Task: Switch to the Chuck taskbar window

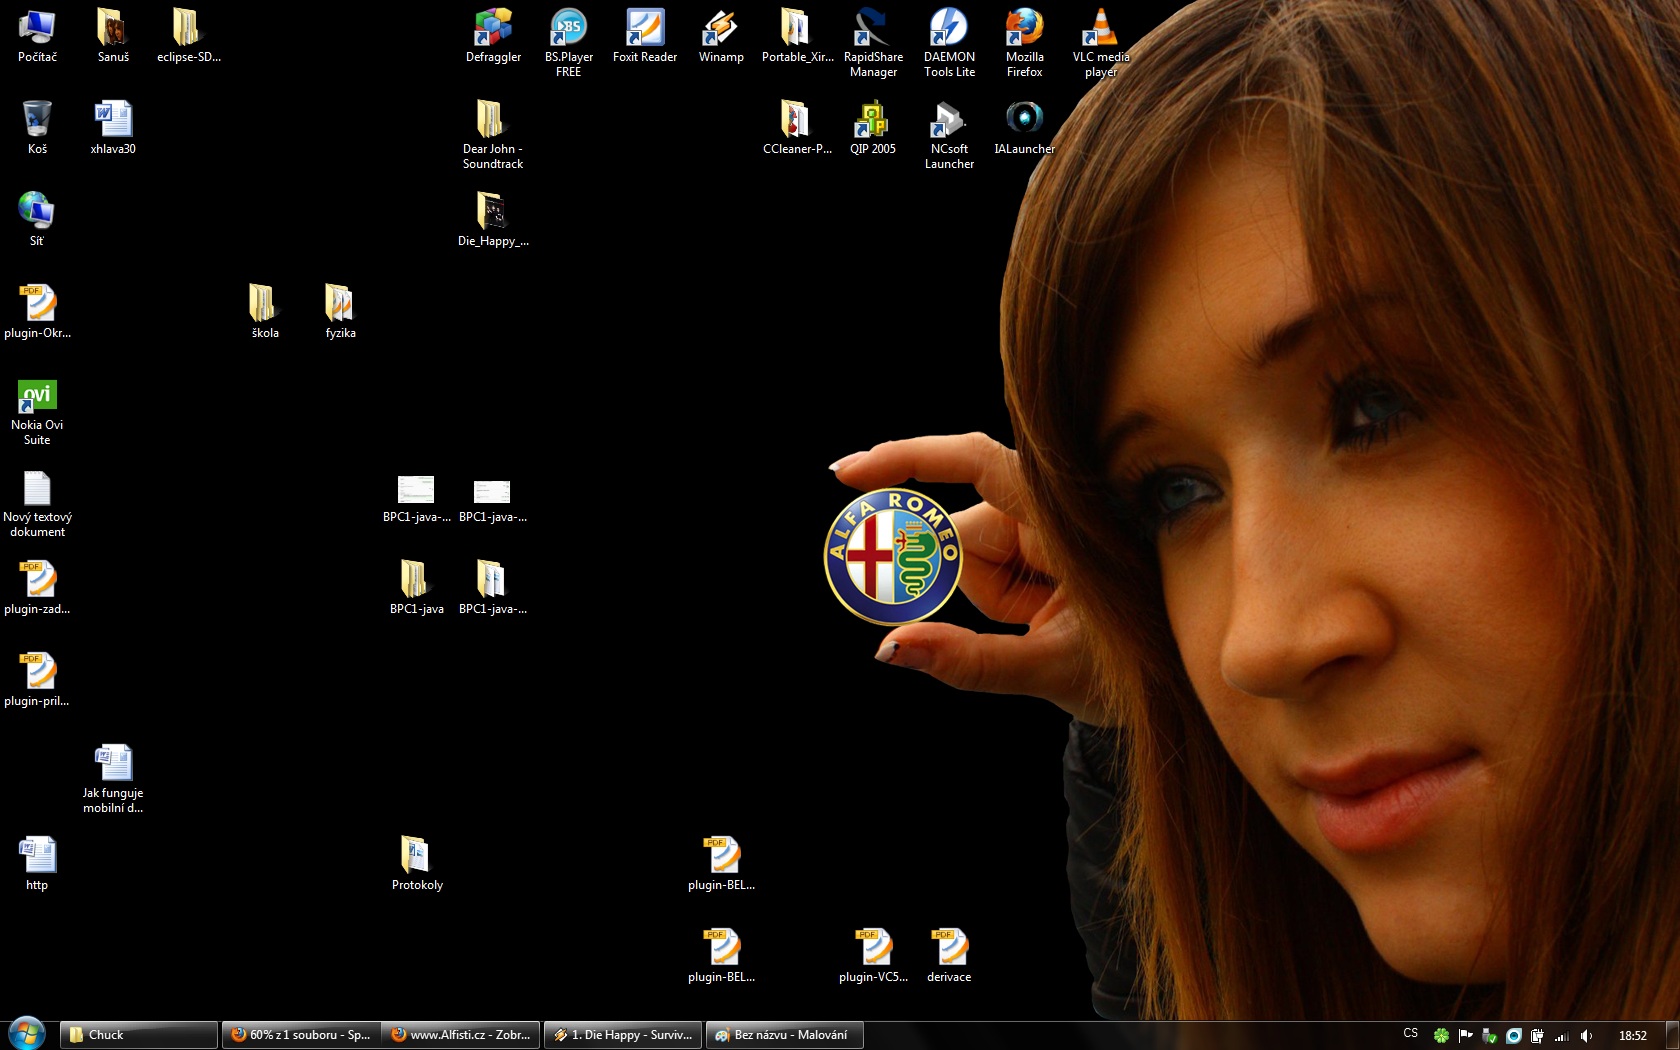Action: (x=139, y=1035)
